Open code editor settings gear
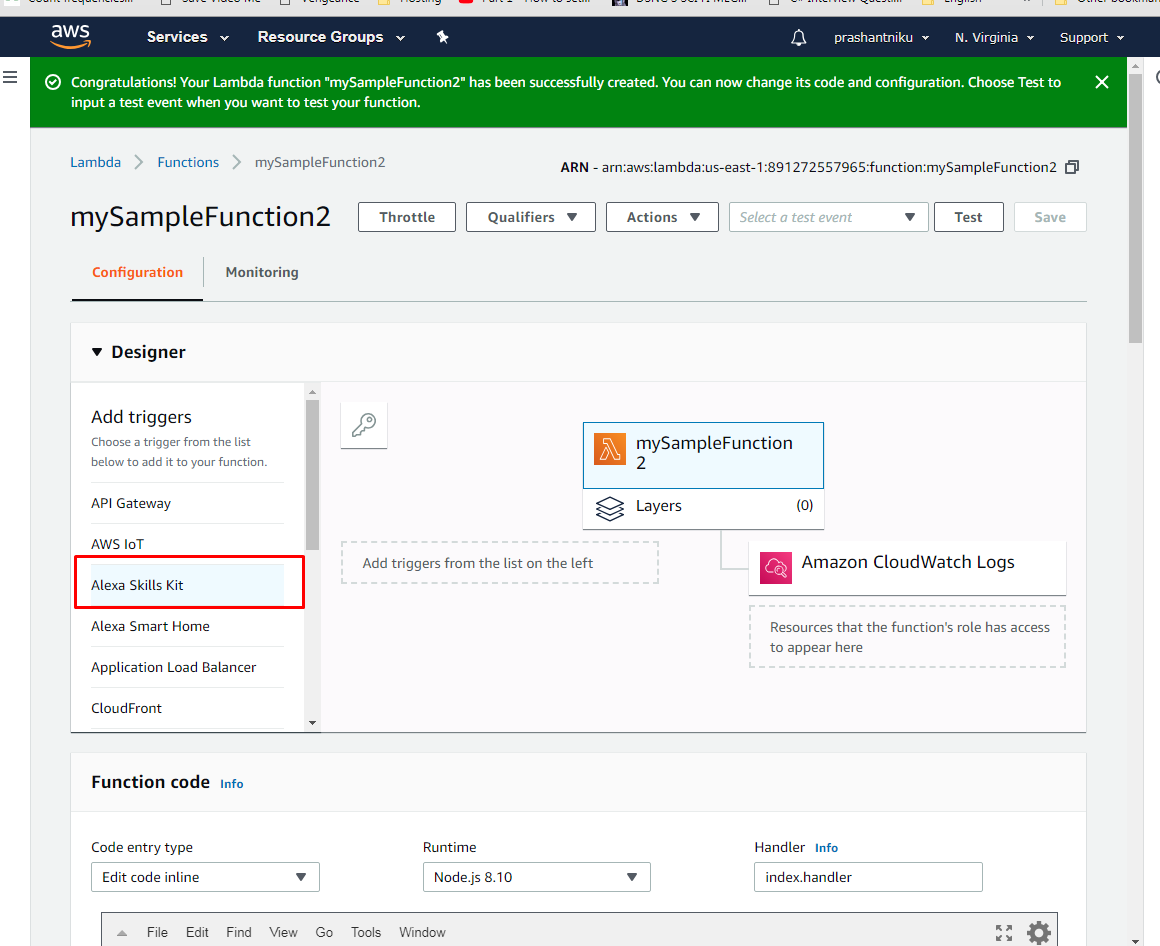 click(1039, 933)
